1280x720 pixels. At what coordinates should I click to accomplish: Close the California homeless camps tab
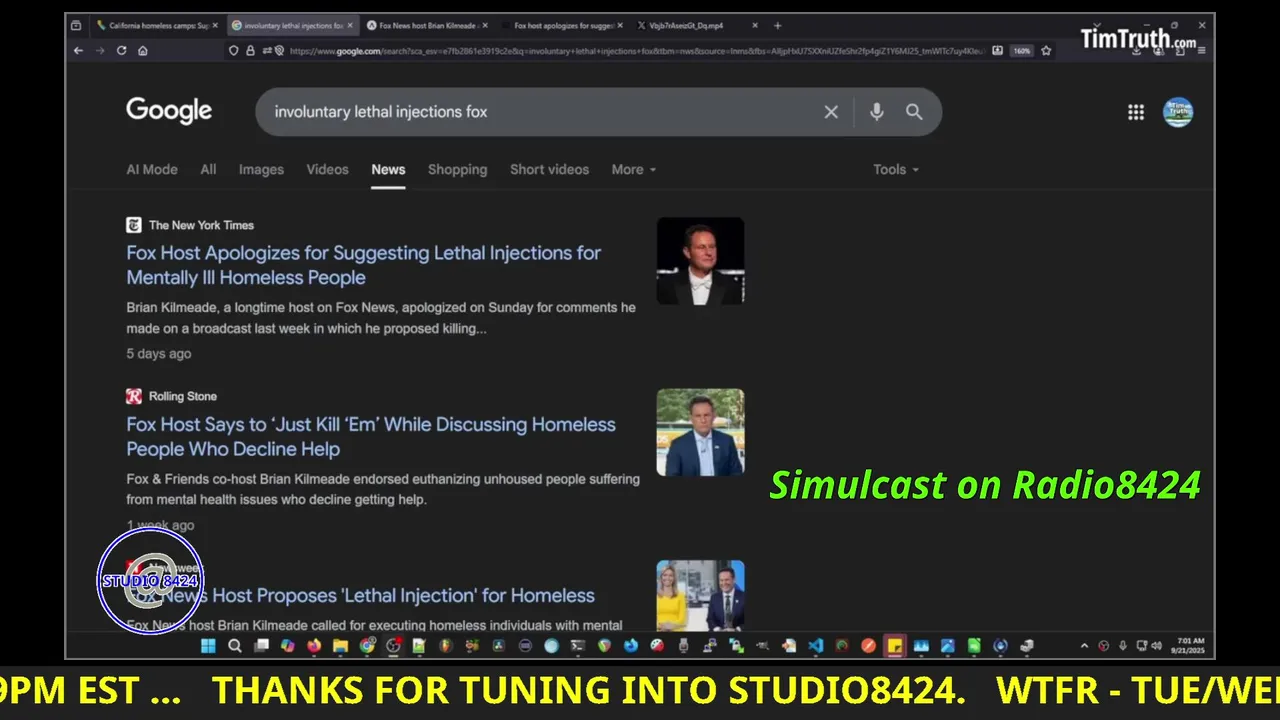point(214,25)
